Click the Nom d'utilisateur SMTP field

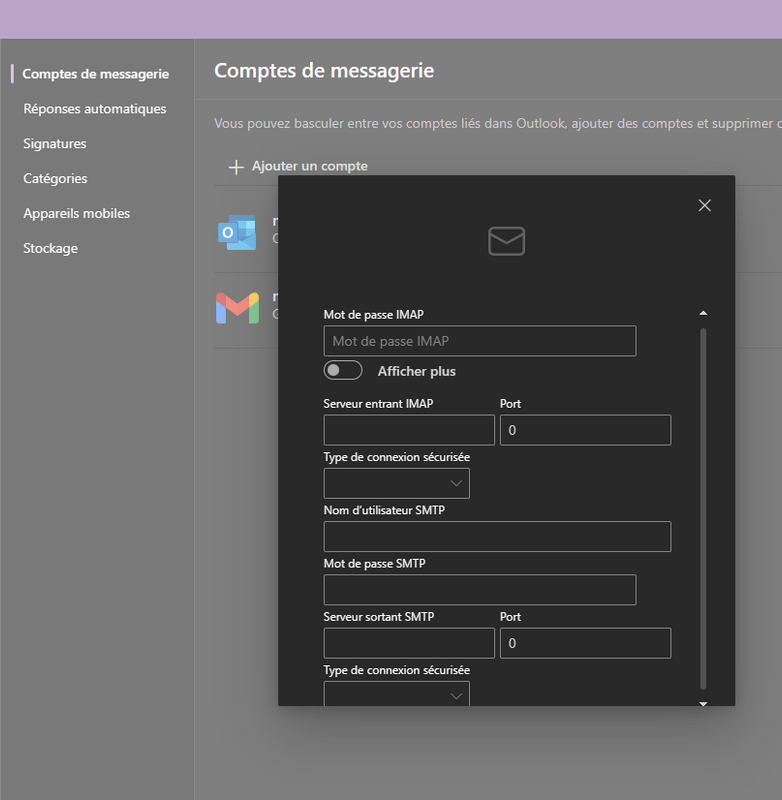[x=497, y=536]
